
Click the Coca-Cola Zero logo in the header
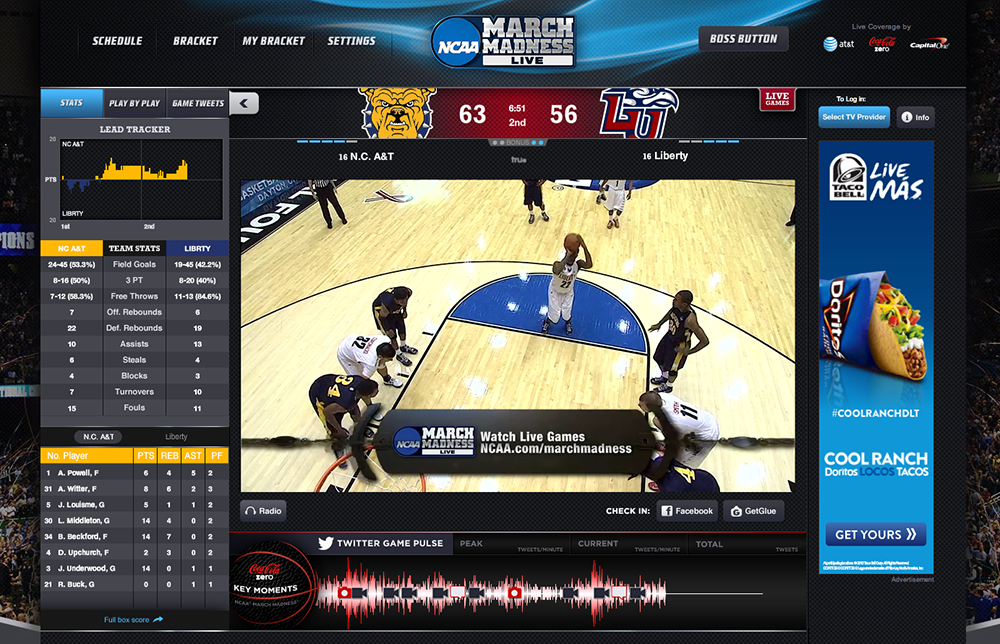(882, 44)
